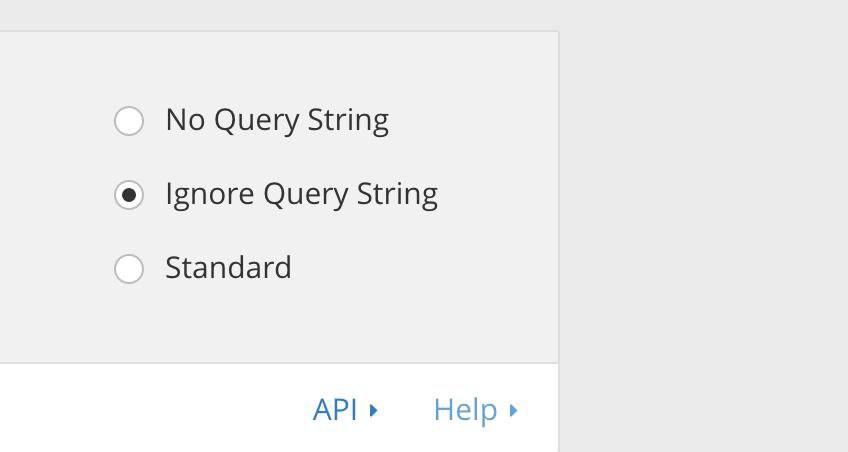This screenshot has height=452, width=848.
Task: Open the Help link text
Action: click(x=465, y=410)
